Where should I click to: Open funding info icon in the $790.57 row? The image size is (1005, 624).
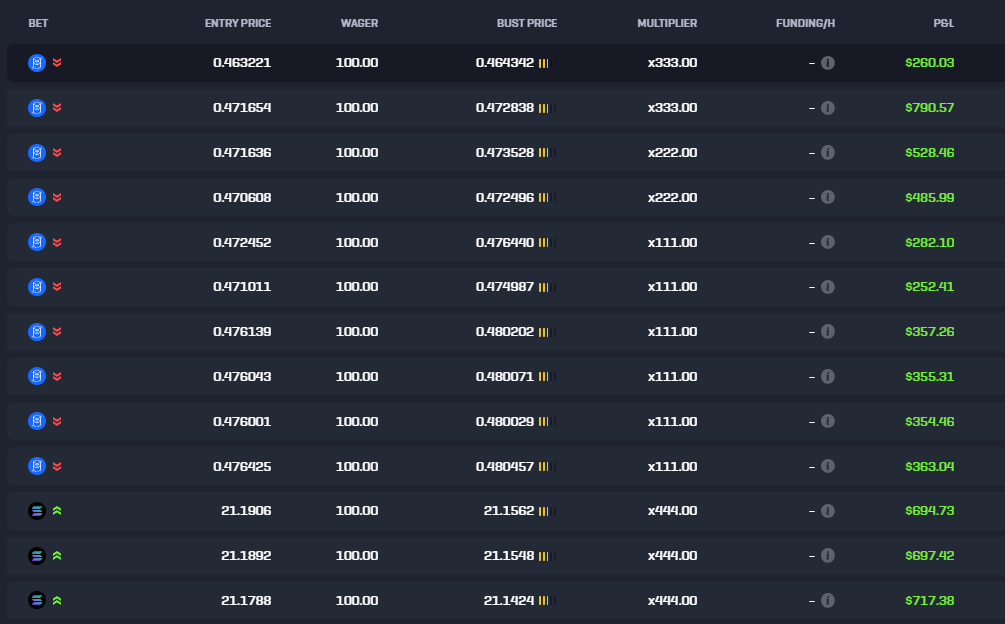(x=828, y=108)
